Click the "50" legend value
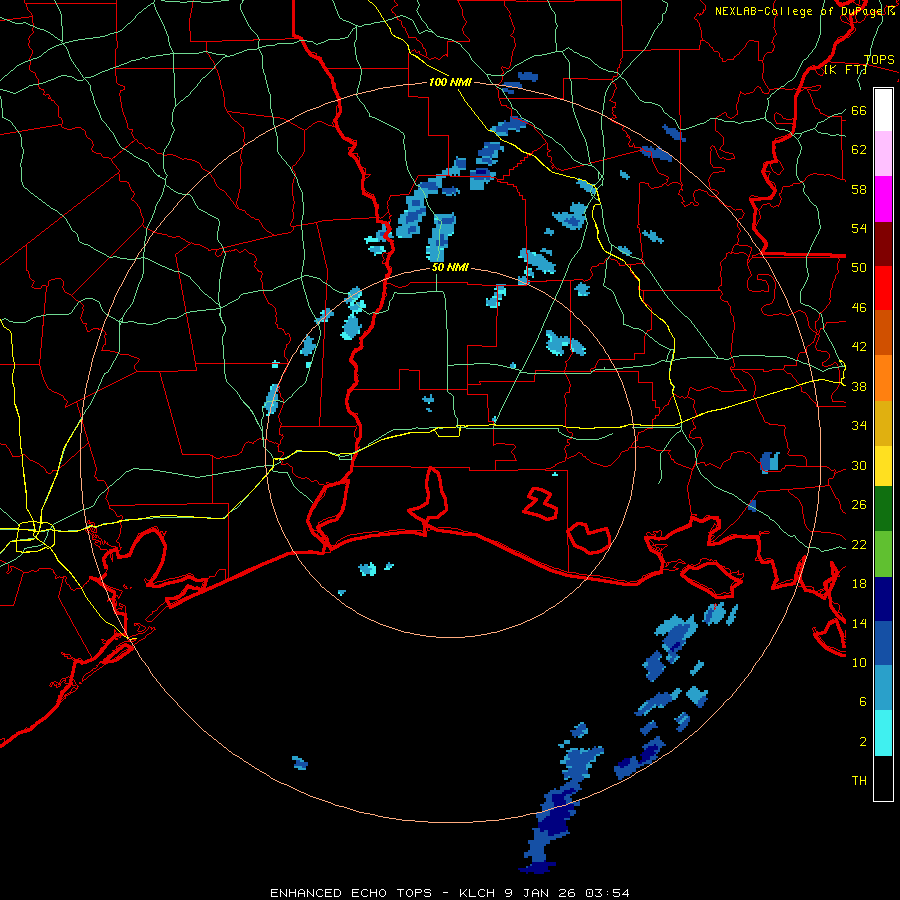 [859, 267]
